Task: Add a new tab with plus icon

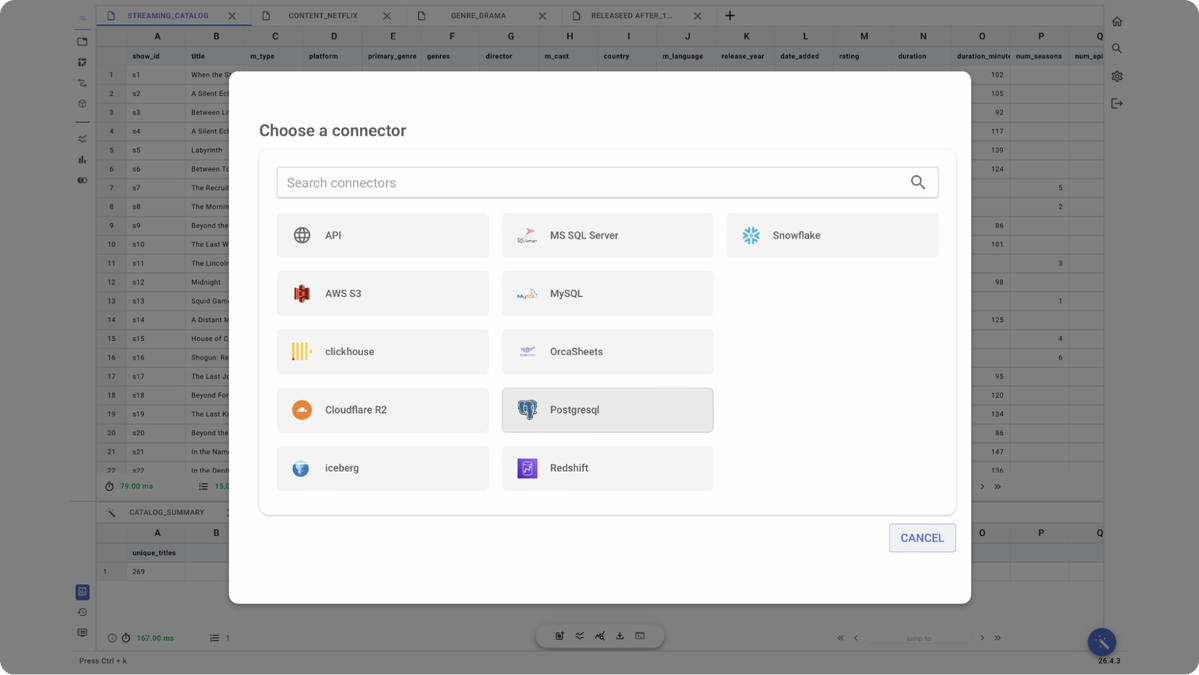Action: click(x=729, y=15)
